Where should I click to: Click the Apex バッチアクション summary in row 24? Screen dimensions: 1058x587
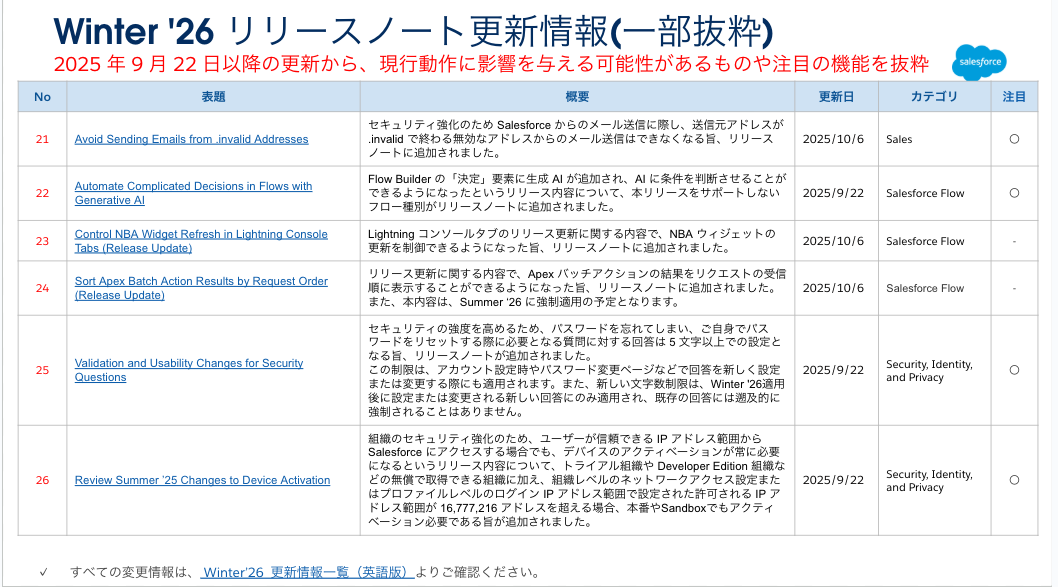(x=577, y=288)
